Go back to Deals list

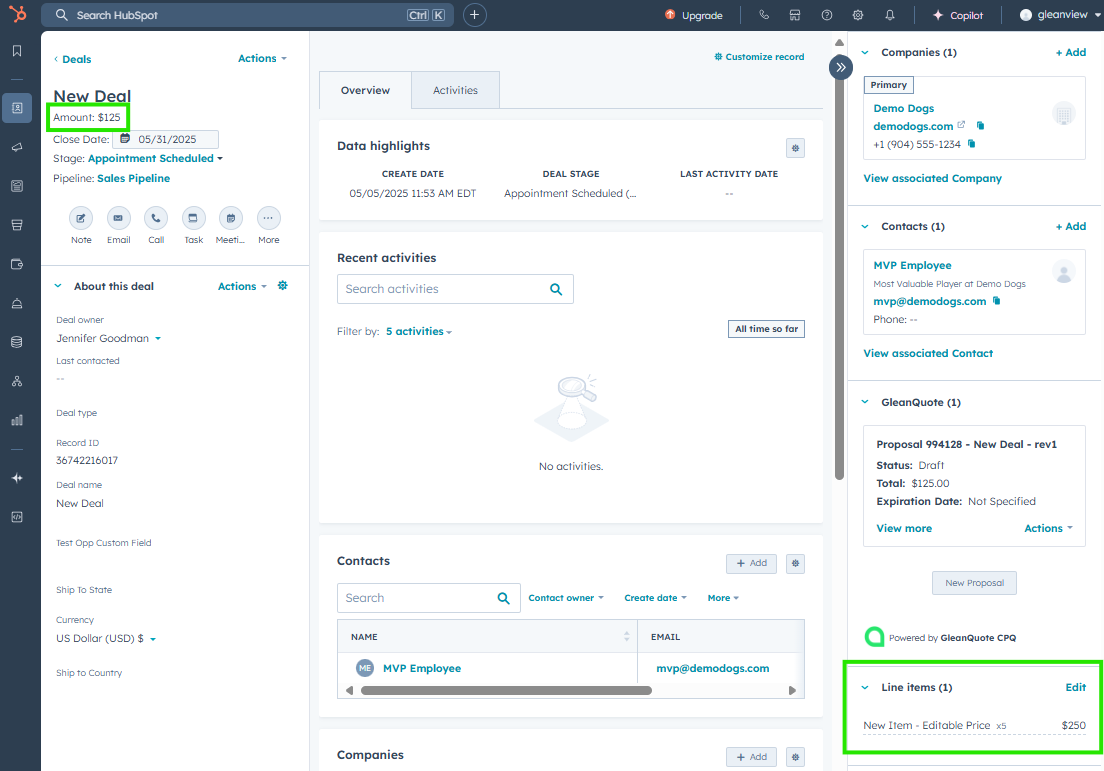point(73,59)
